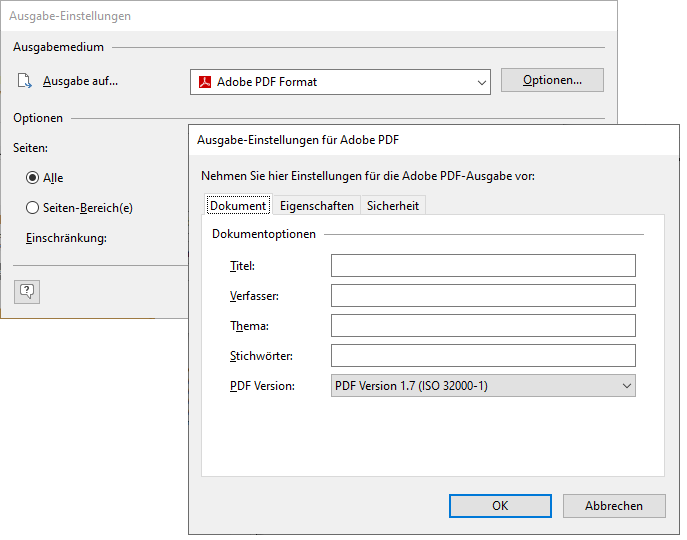Confirm with the OK button
Image resolution: width=687 pixels, height=540 pixels.
(500, 506)
